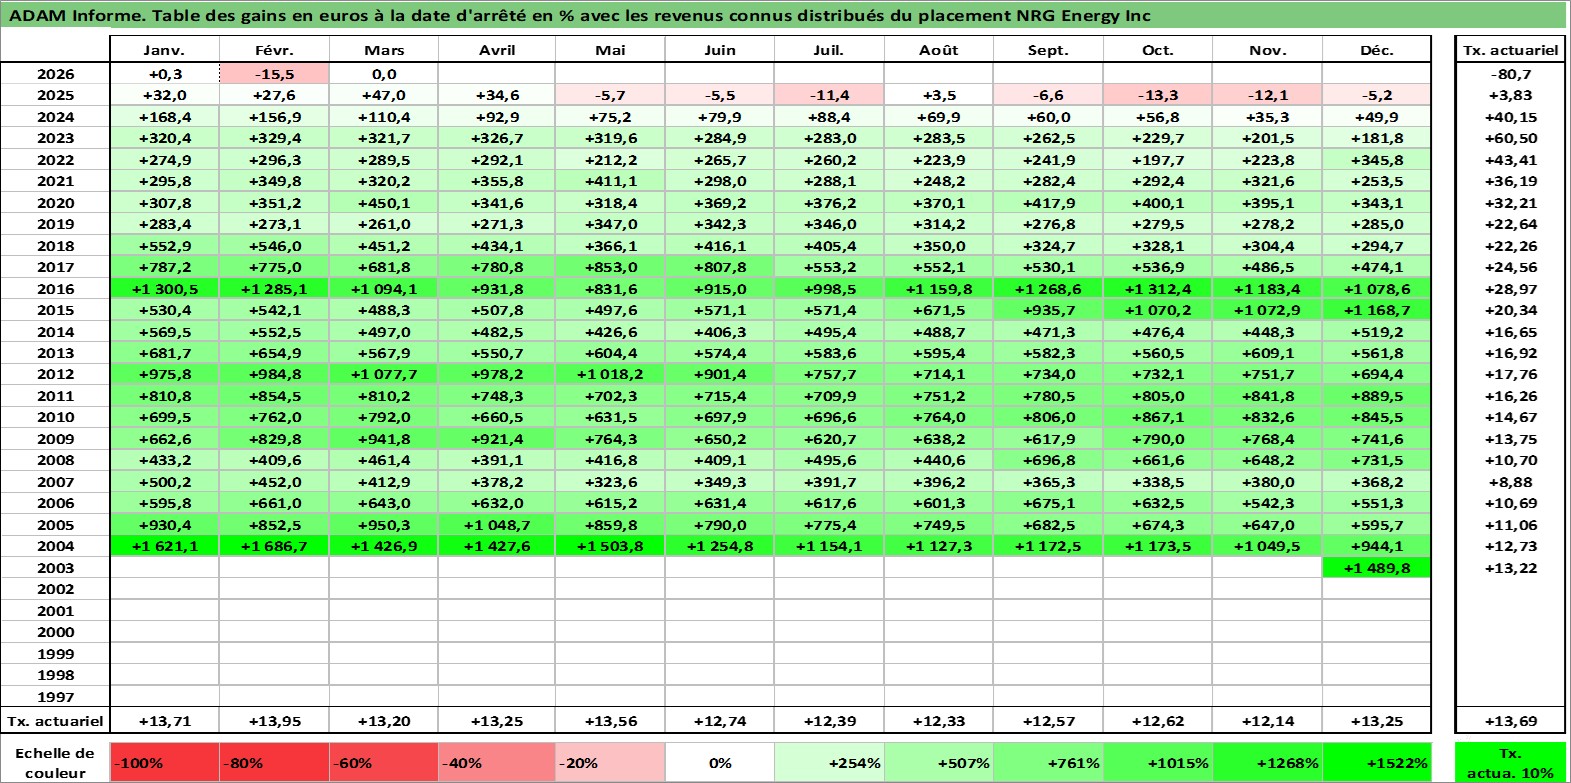The image size is (1571, 783).
Task: Click the '0,0' cell for Mars 2026
Action: click(x=384, y=74)
